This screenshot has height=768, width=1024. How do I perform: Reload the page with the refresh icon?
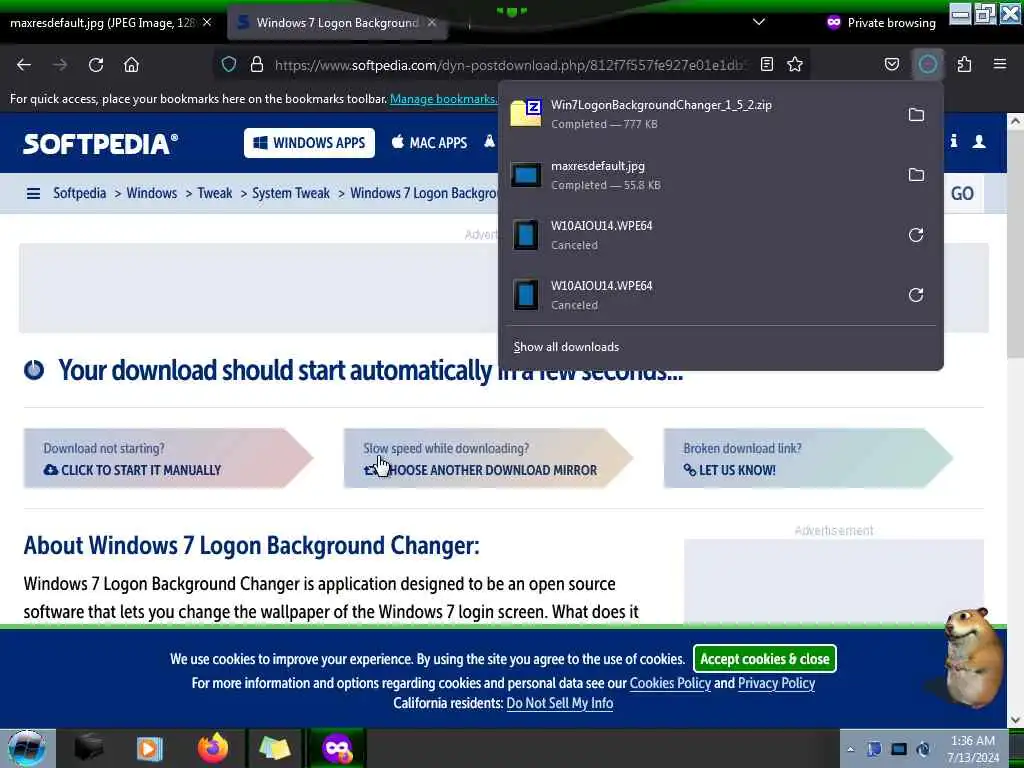96,65
